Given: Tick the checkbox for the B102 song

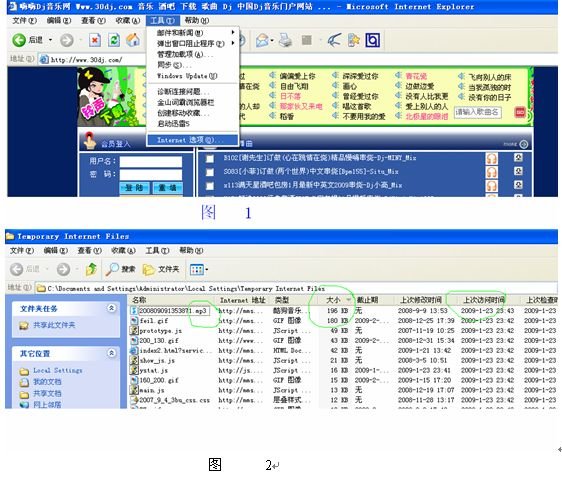Looking at the screenshot, I should 210,158.
